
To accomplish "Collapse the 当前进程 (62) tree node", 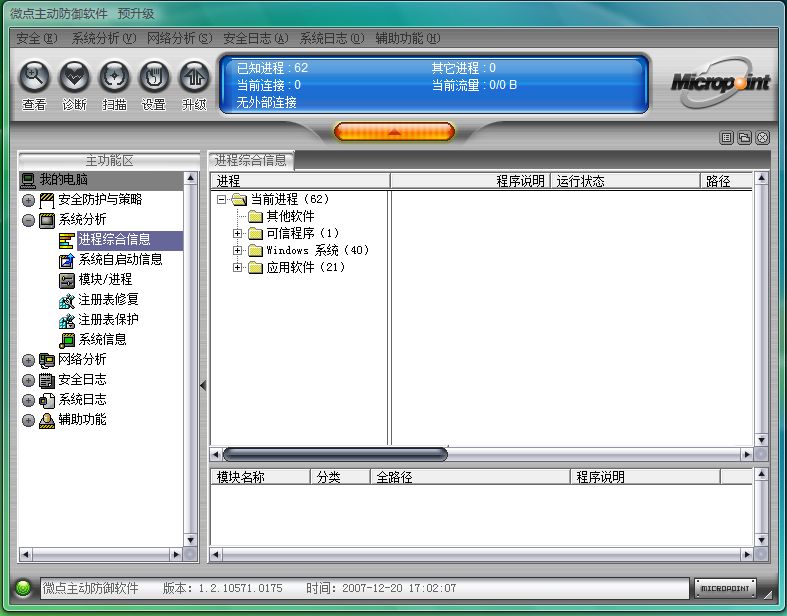I will click(221, 199).
